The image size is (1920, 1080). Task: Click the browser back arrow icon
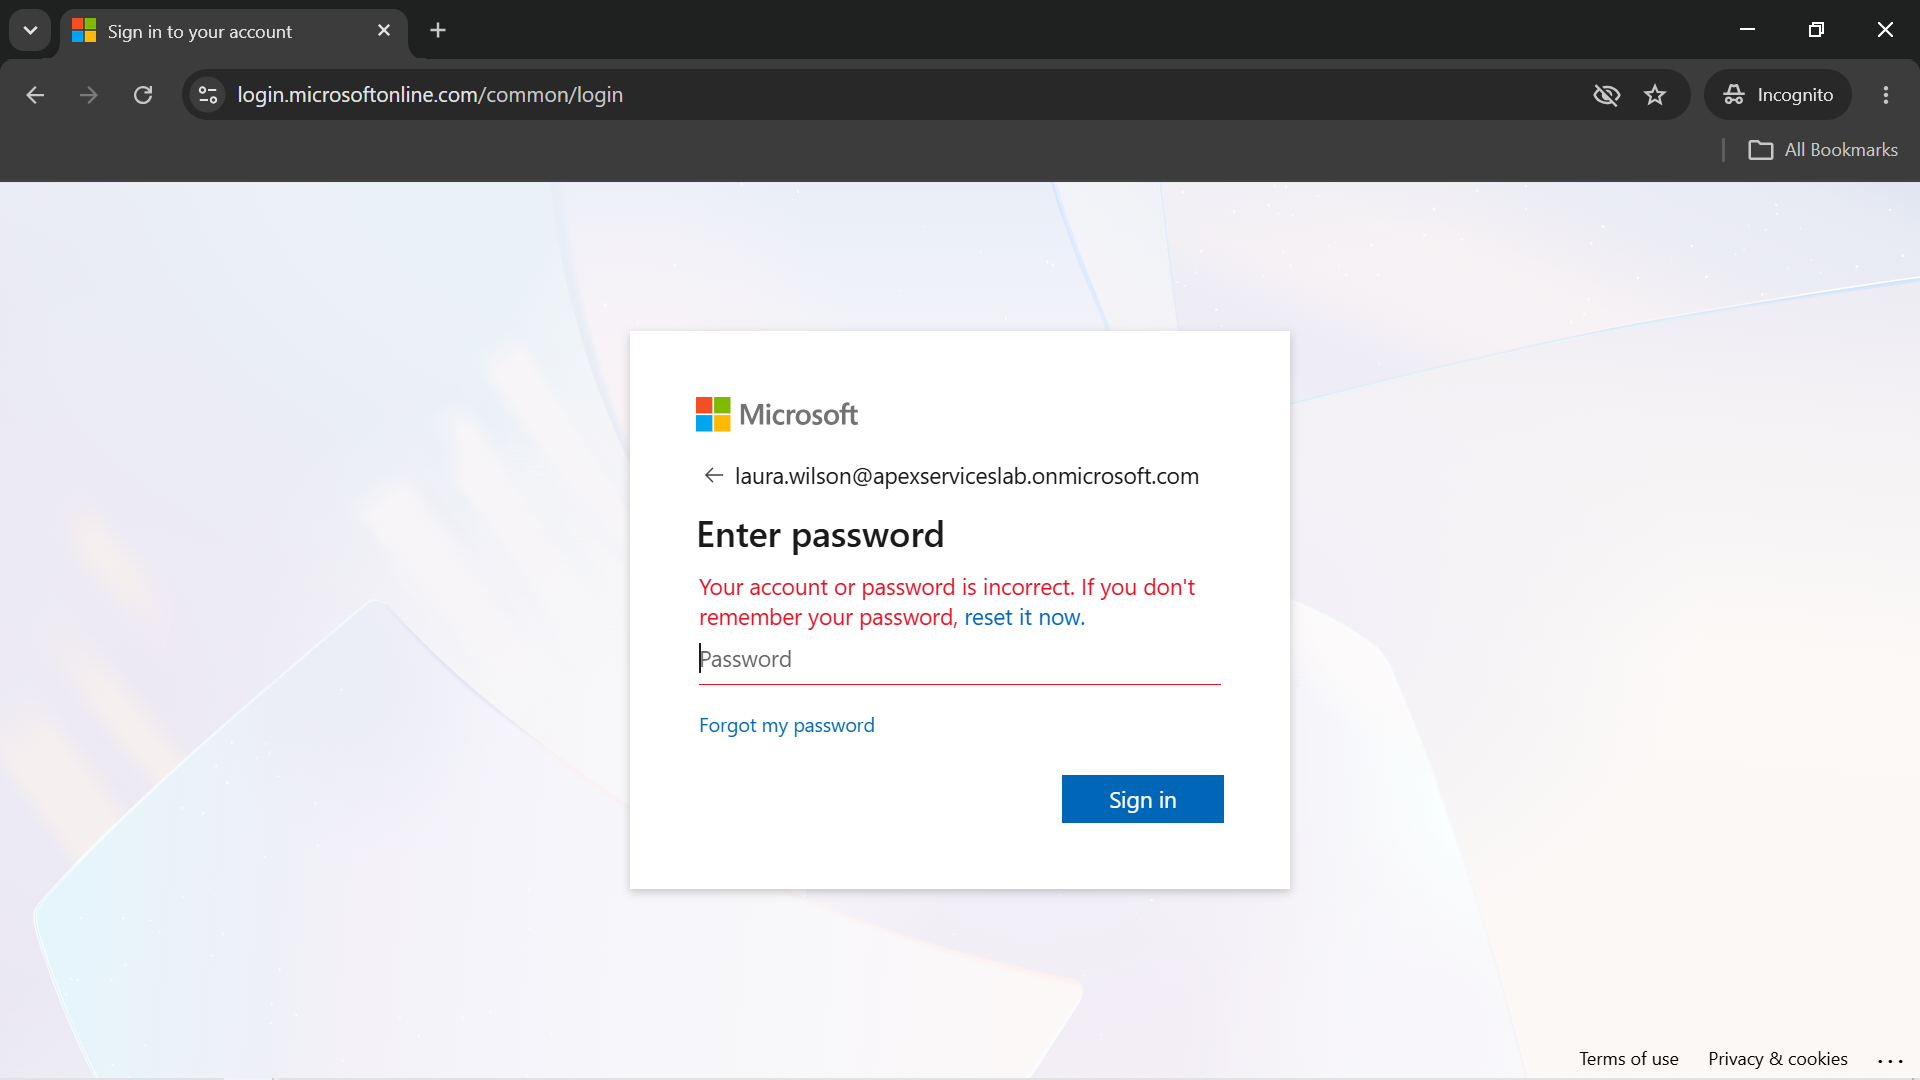coord(35,95)
